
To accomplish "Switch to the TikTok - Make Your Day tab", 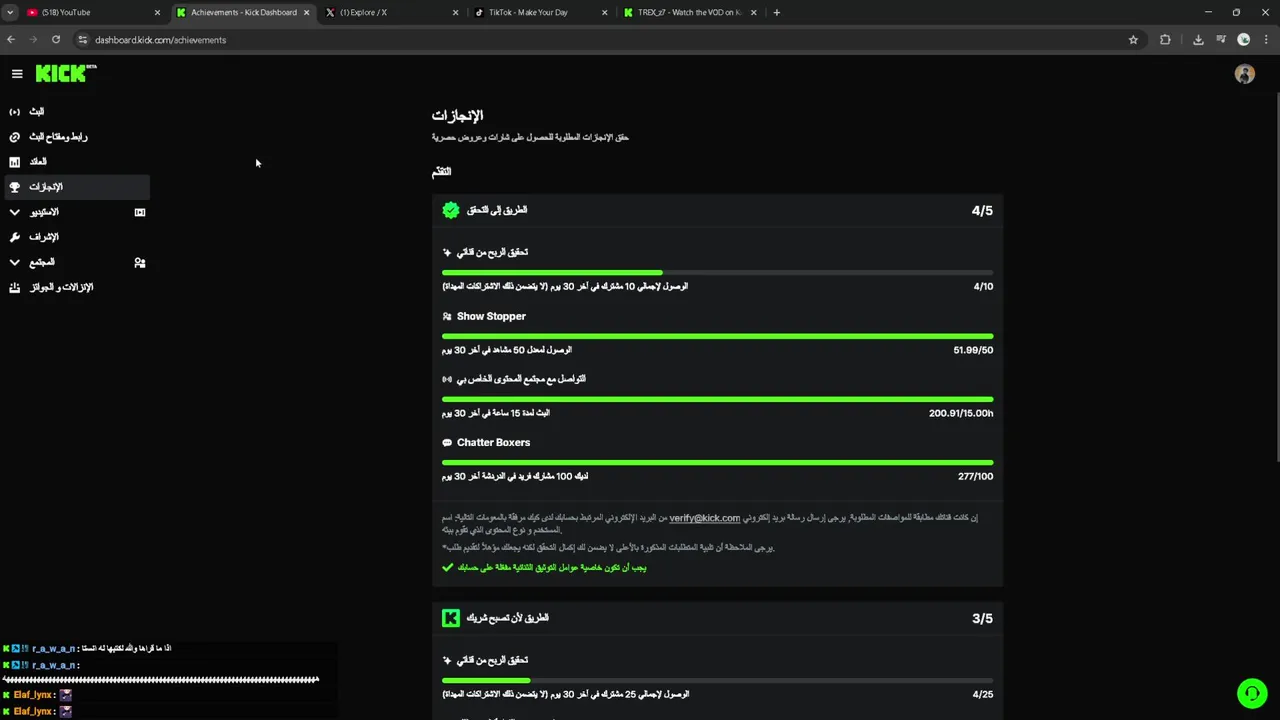I will click(530, 13).
